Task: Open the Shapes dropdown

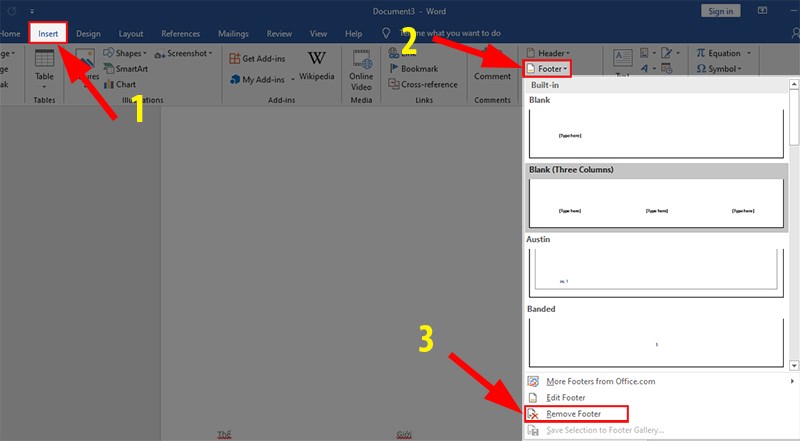Action: pyautogui.click(x=125, y=53)
